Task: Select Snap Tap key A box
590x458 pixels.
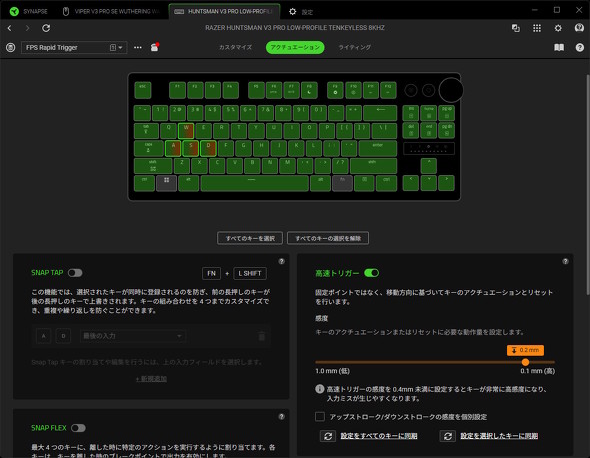Action: [44, 336]
